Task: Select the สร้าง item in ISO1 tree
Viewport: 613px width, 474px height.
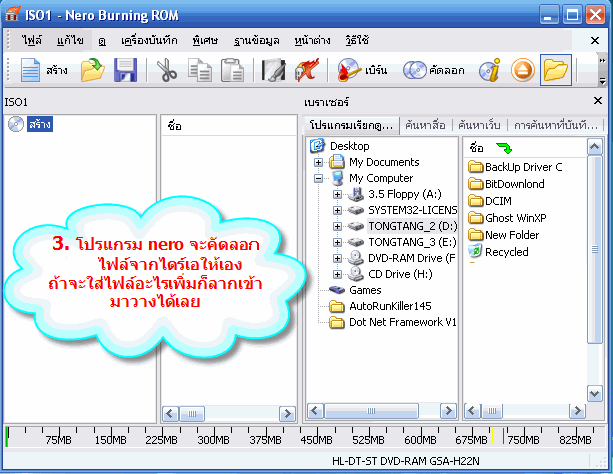Action: pos(40,124)
